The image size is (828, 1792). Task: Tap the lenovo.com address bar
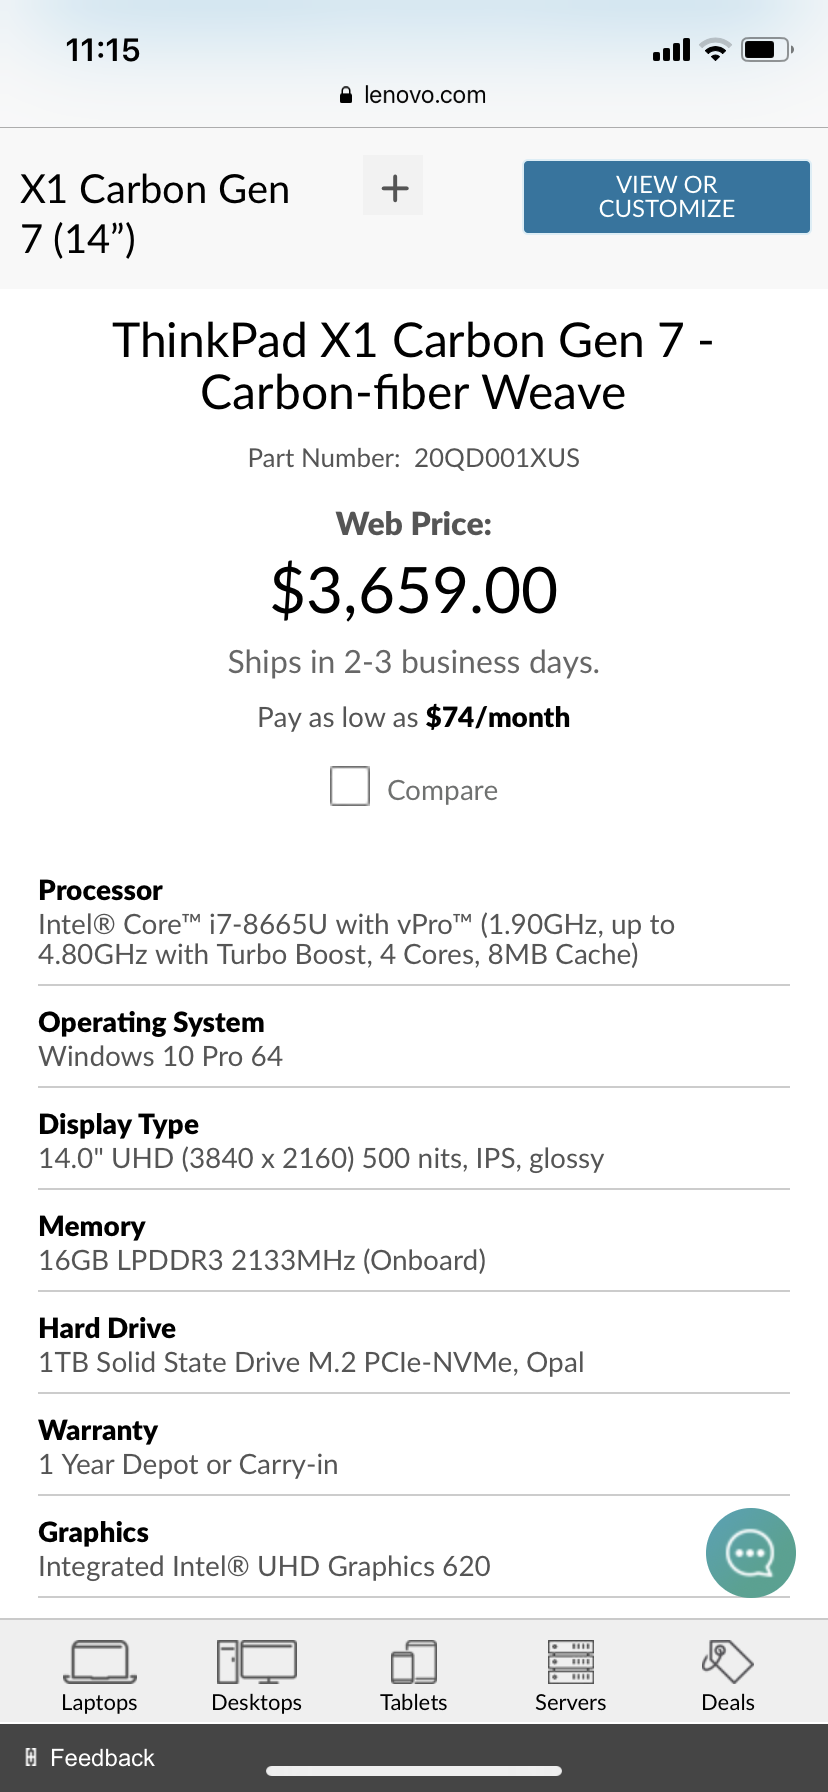pyautogui.click(x=413, y=95)
